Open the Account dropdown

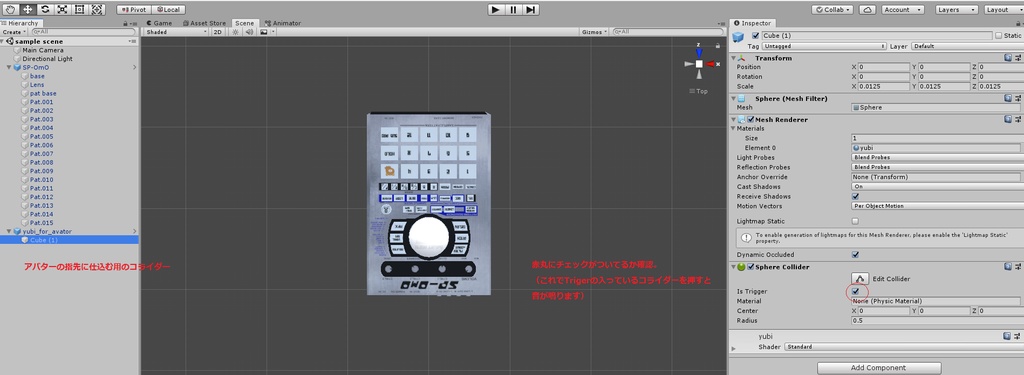(x=903, y=10)
